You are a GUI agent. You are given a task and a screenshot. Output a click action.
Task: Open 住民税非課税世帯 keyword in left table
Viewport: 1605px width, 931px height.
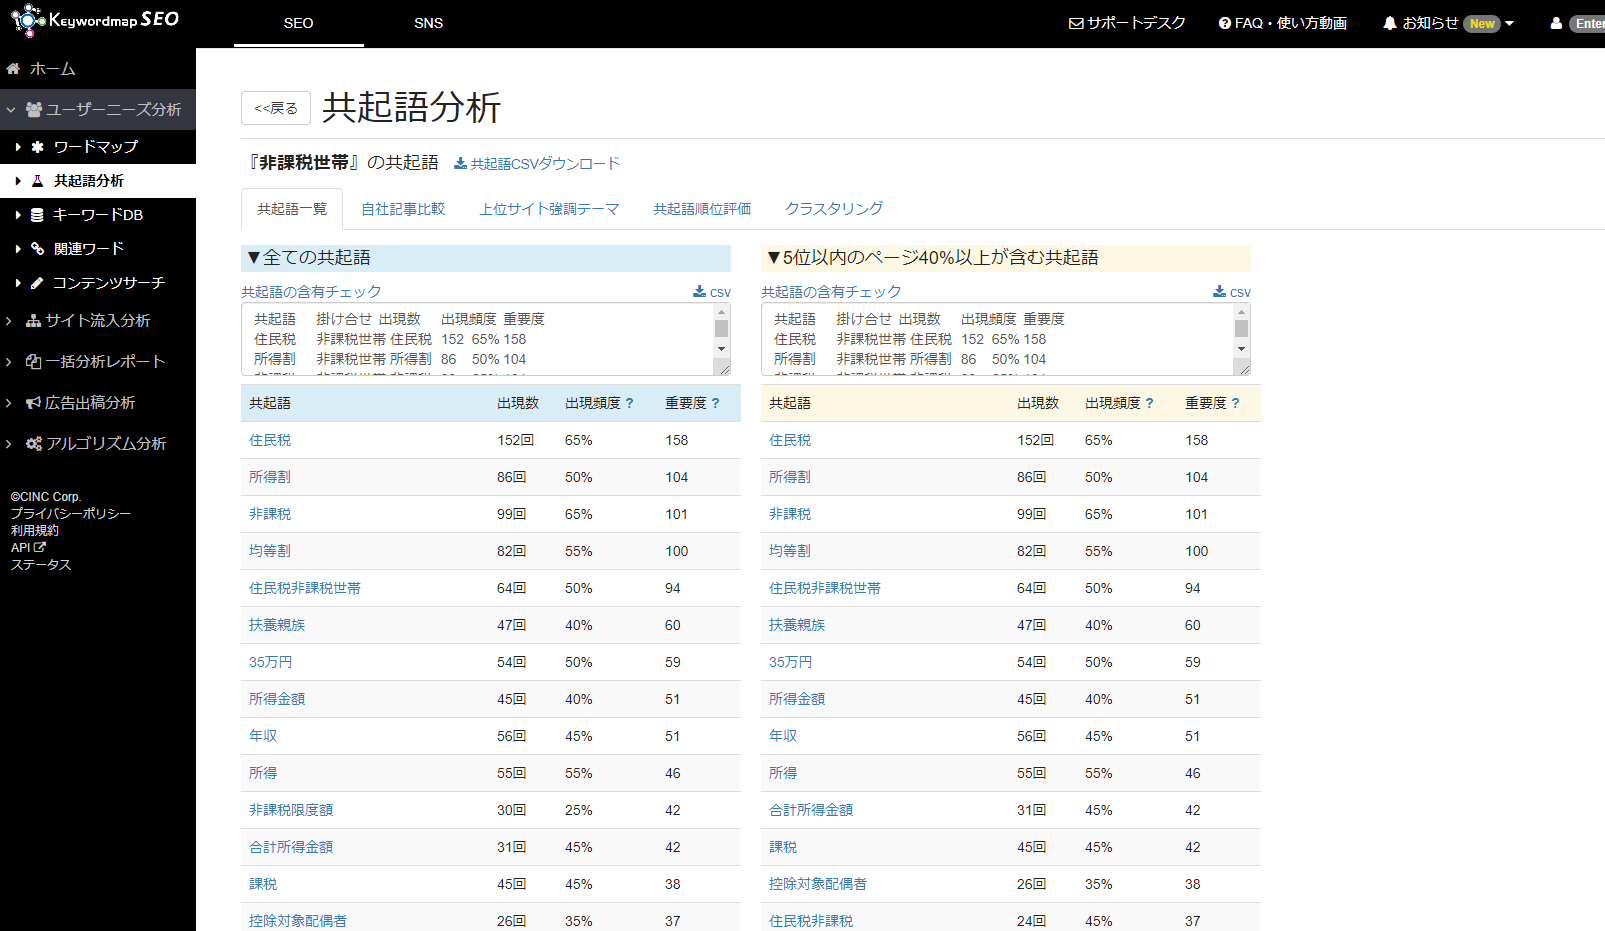(x=305, y=588)
